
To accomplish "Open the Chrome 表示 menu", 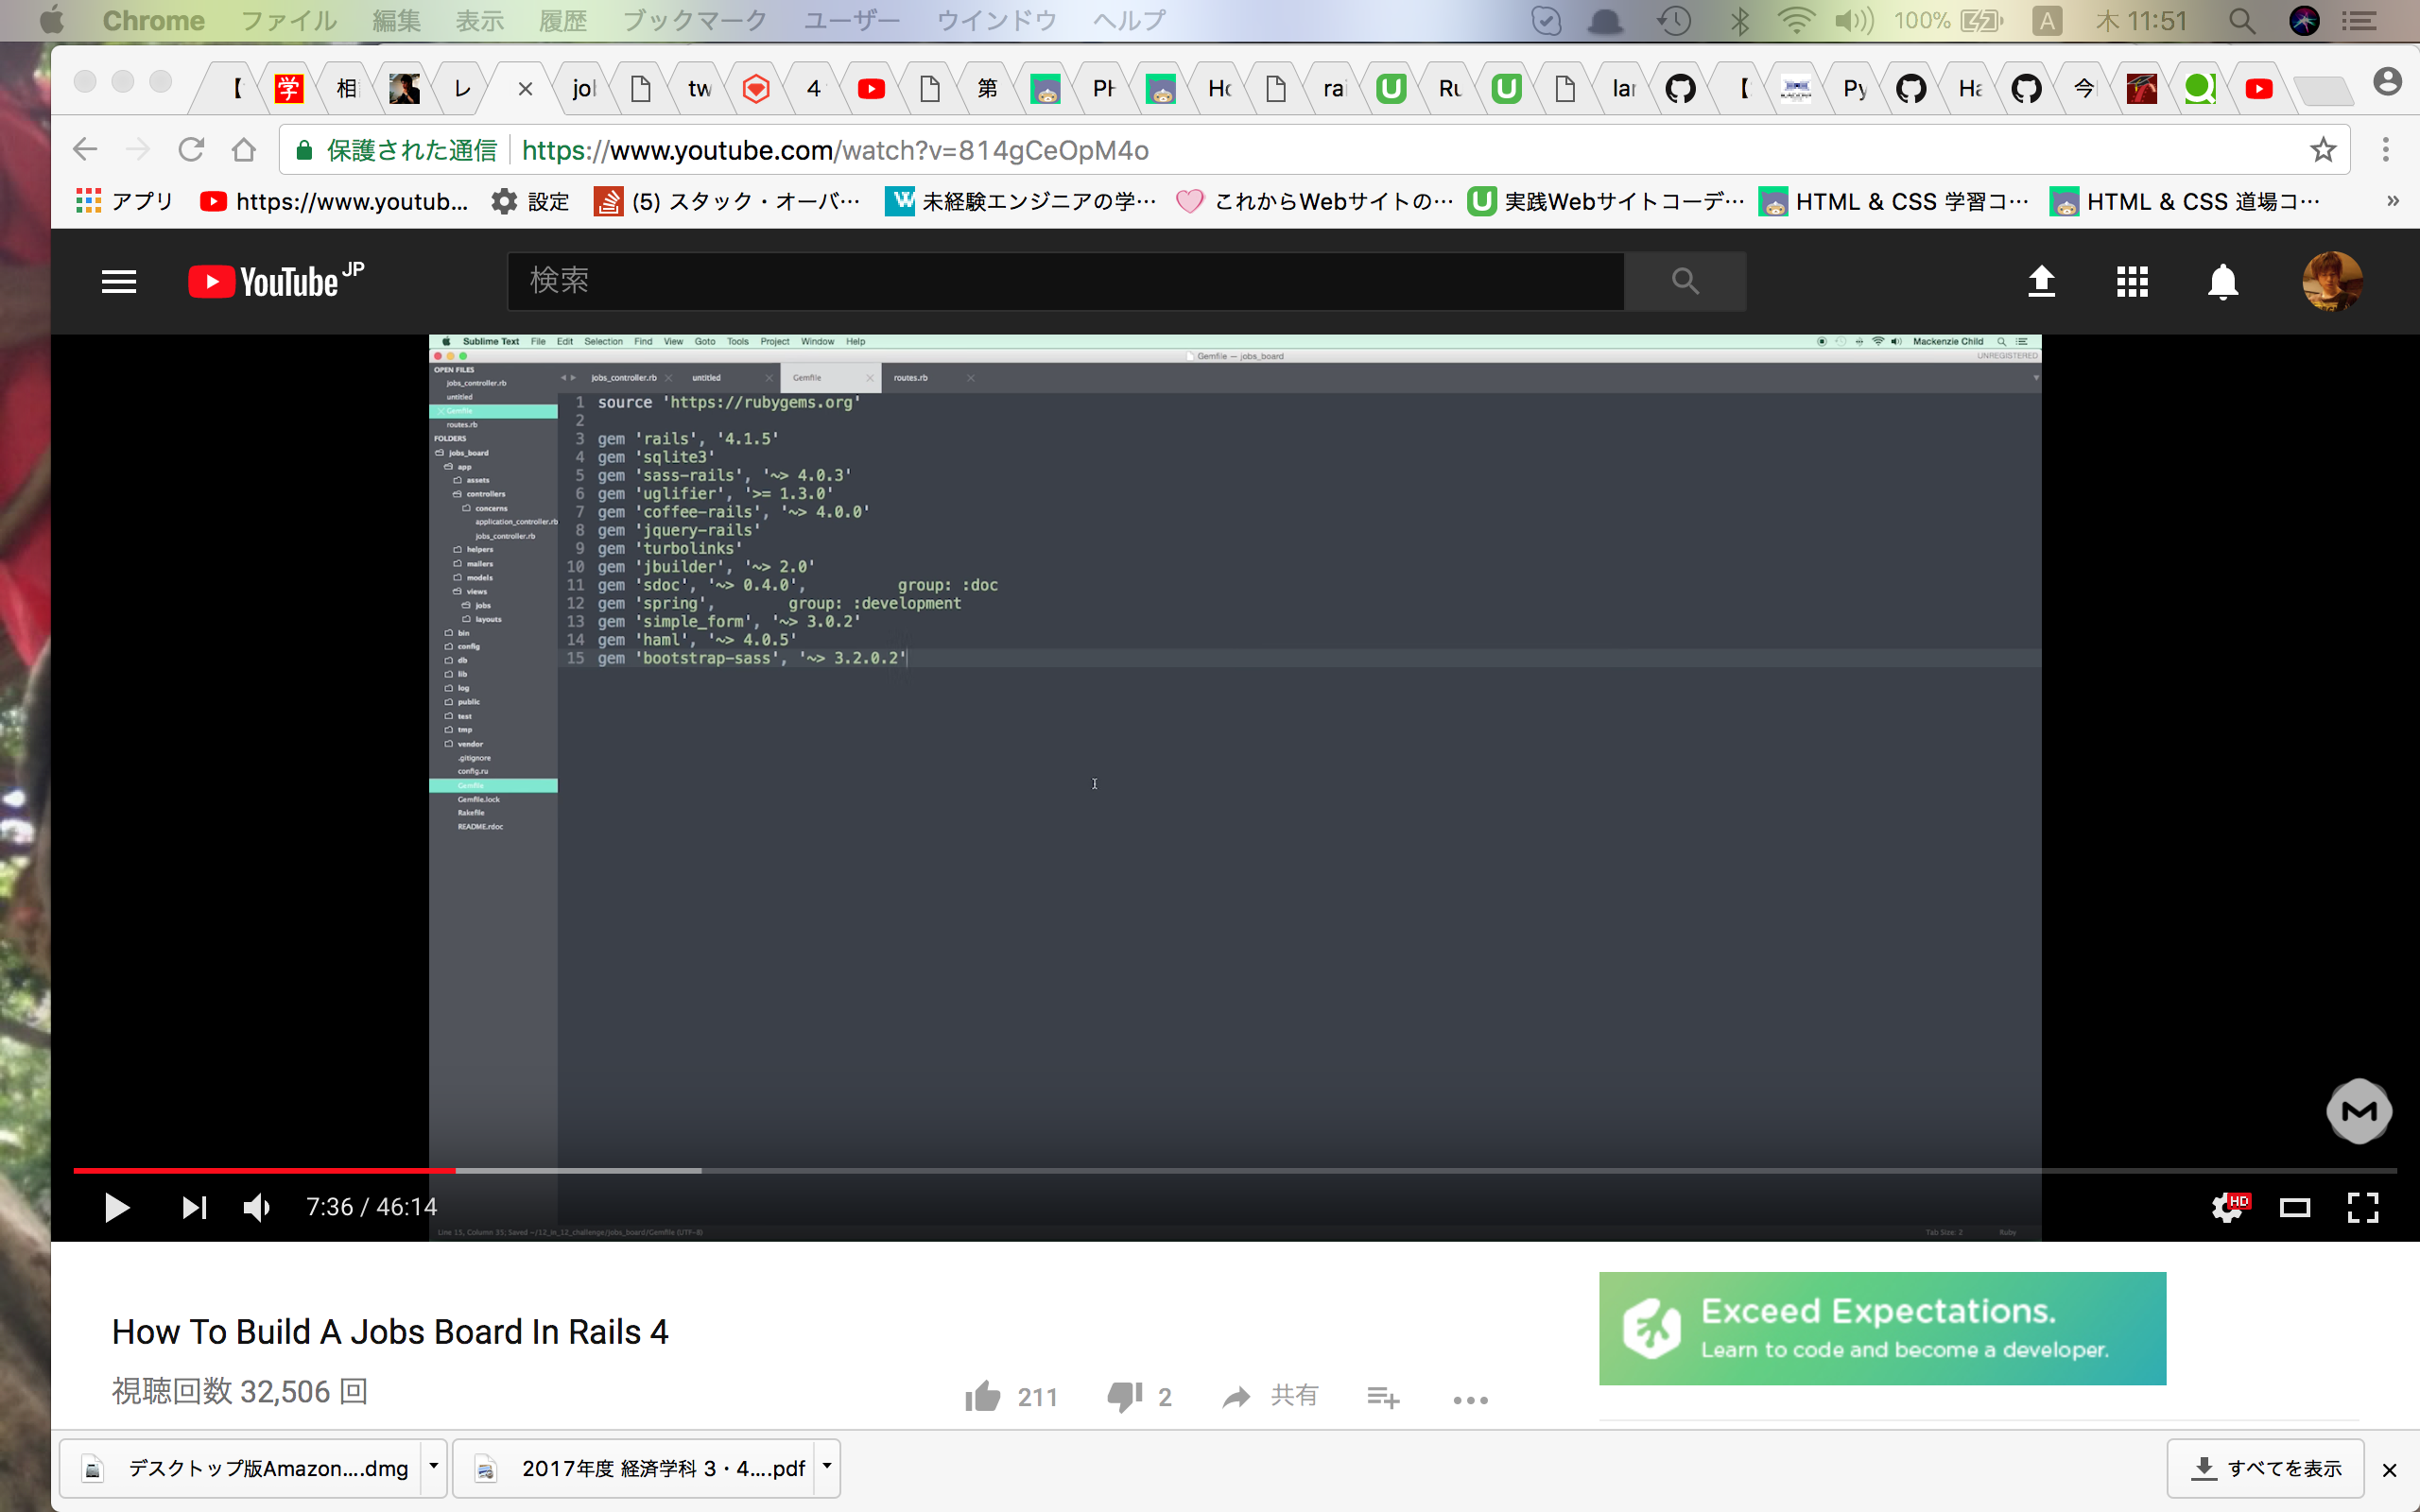I will 478,20.
